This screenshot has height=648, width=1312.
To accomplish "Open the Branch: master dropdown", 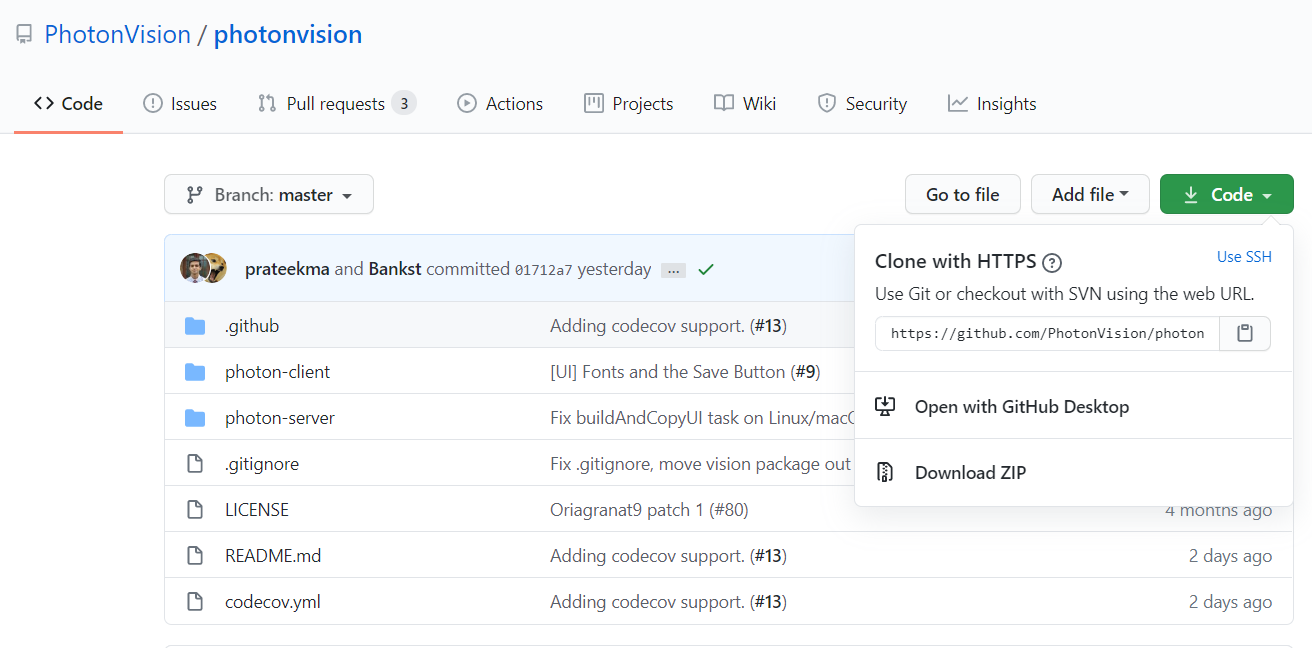I will pyautogui.click(x=269, y=194).
